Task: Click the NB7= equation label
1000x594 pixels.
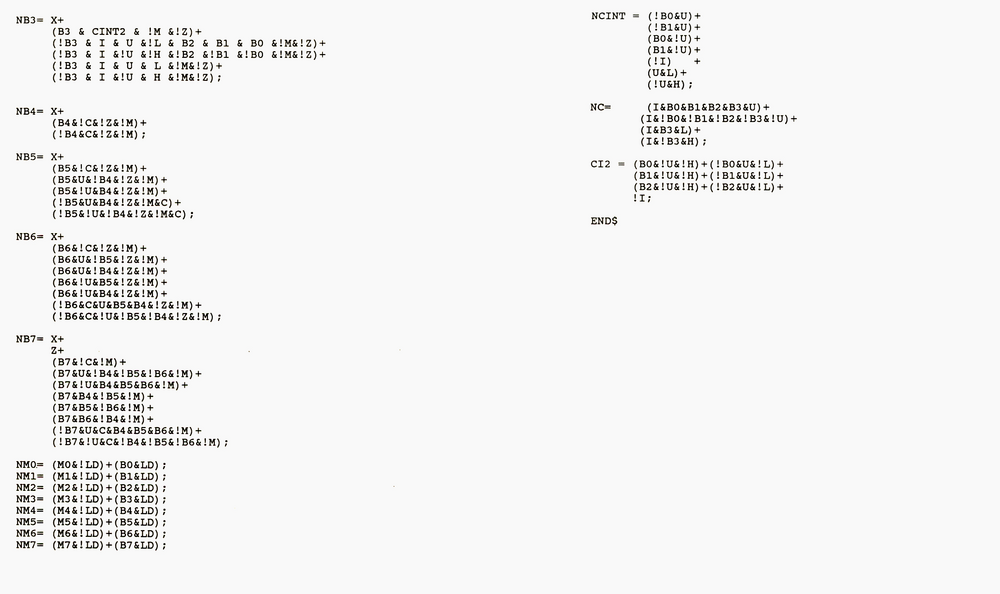Action: 29,340
